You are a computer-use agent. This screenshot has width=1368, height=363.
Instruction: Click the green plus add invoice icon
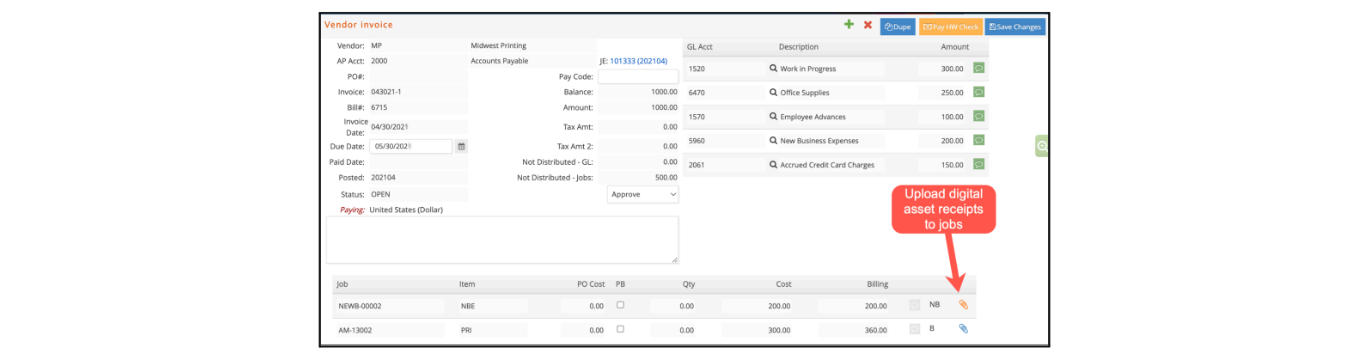849,25
